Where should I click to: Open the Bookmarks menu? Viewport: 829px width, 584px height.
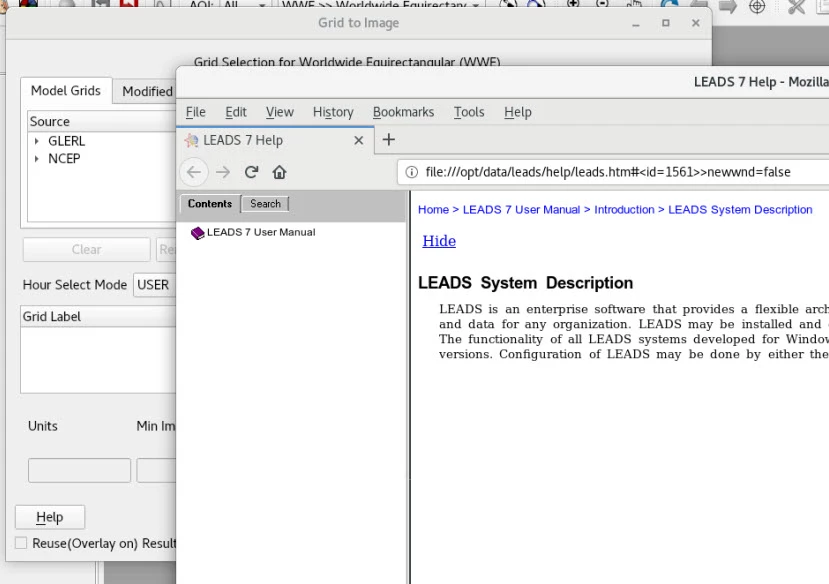(403, 112)
